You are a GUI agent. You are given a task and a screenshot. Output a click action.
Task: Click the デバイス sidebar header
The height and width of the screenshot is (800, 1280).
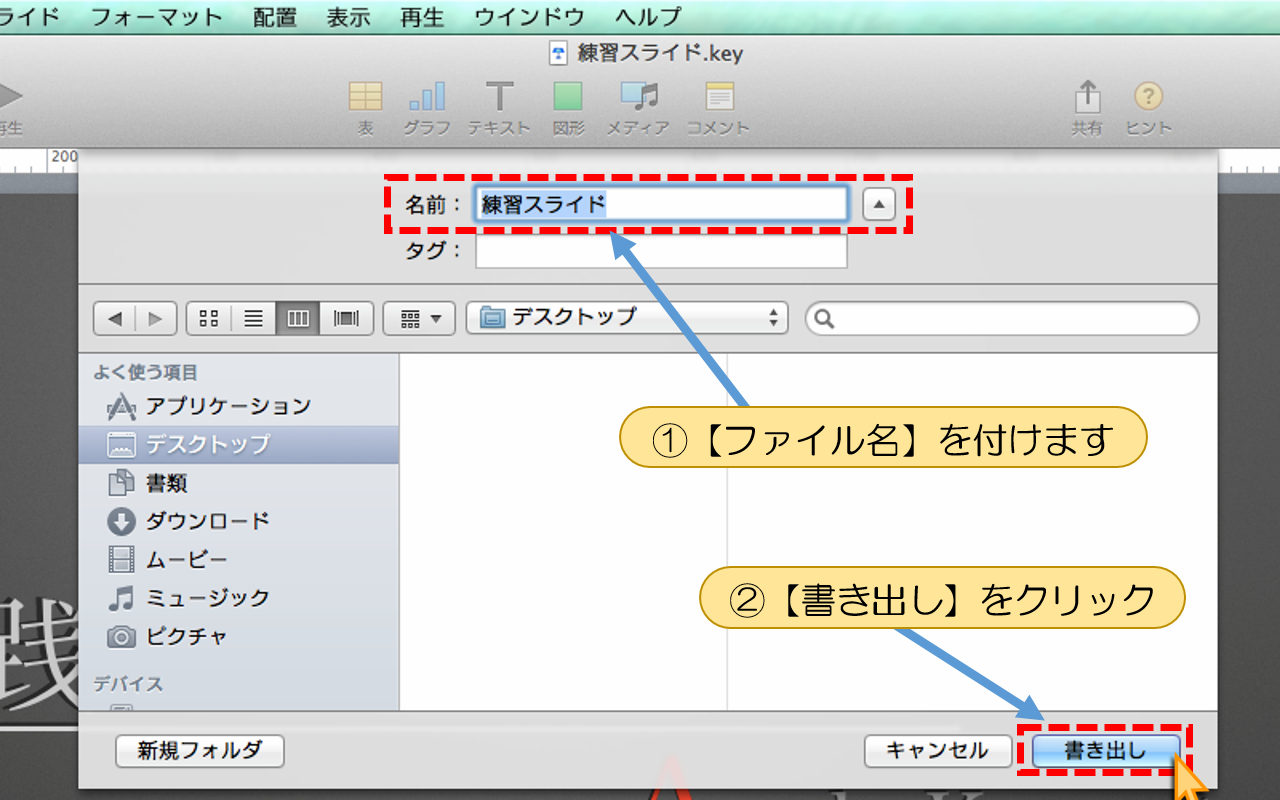pos(128,685)
